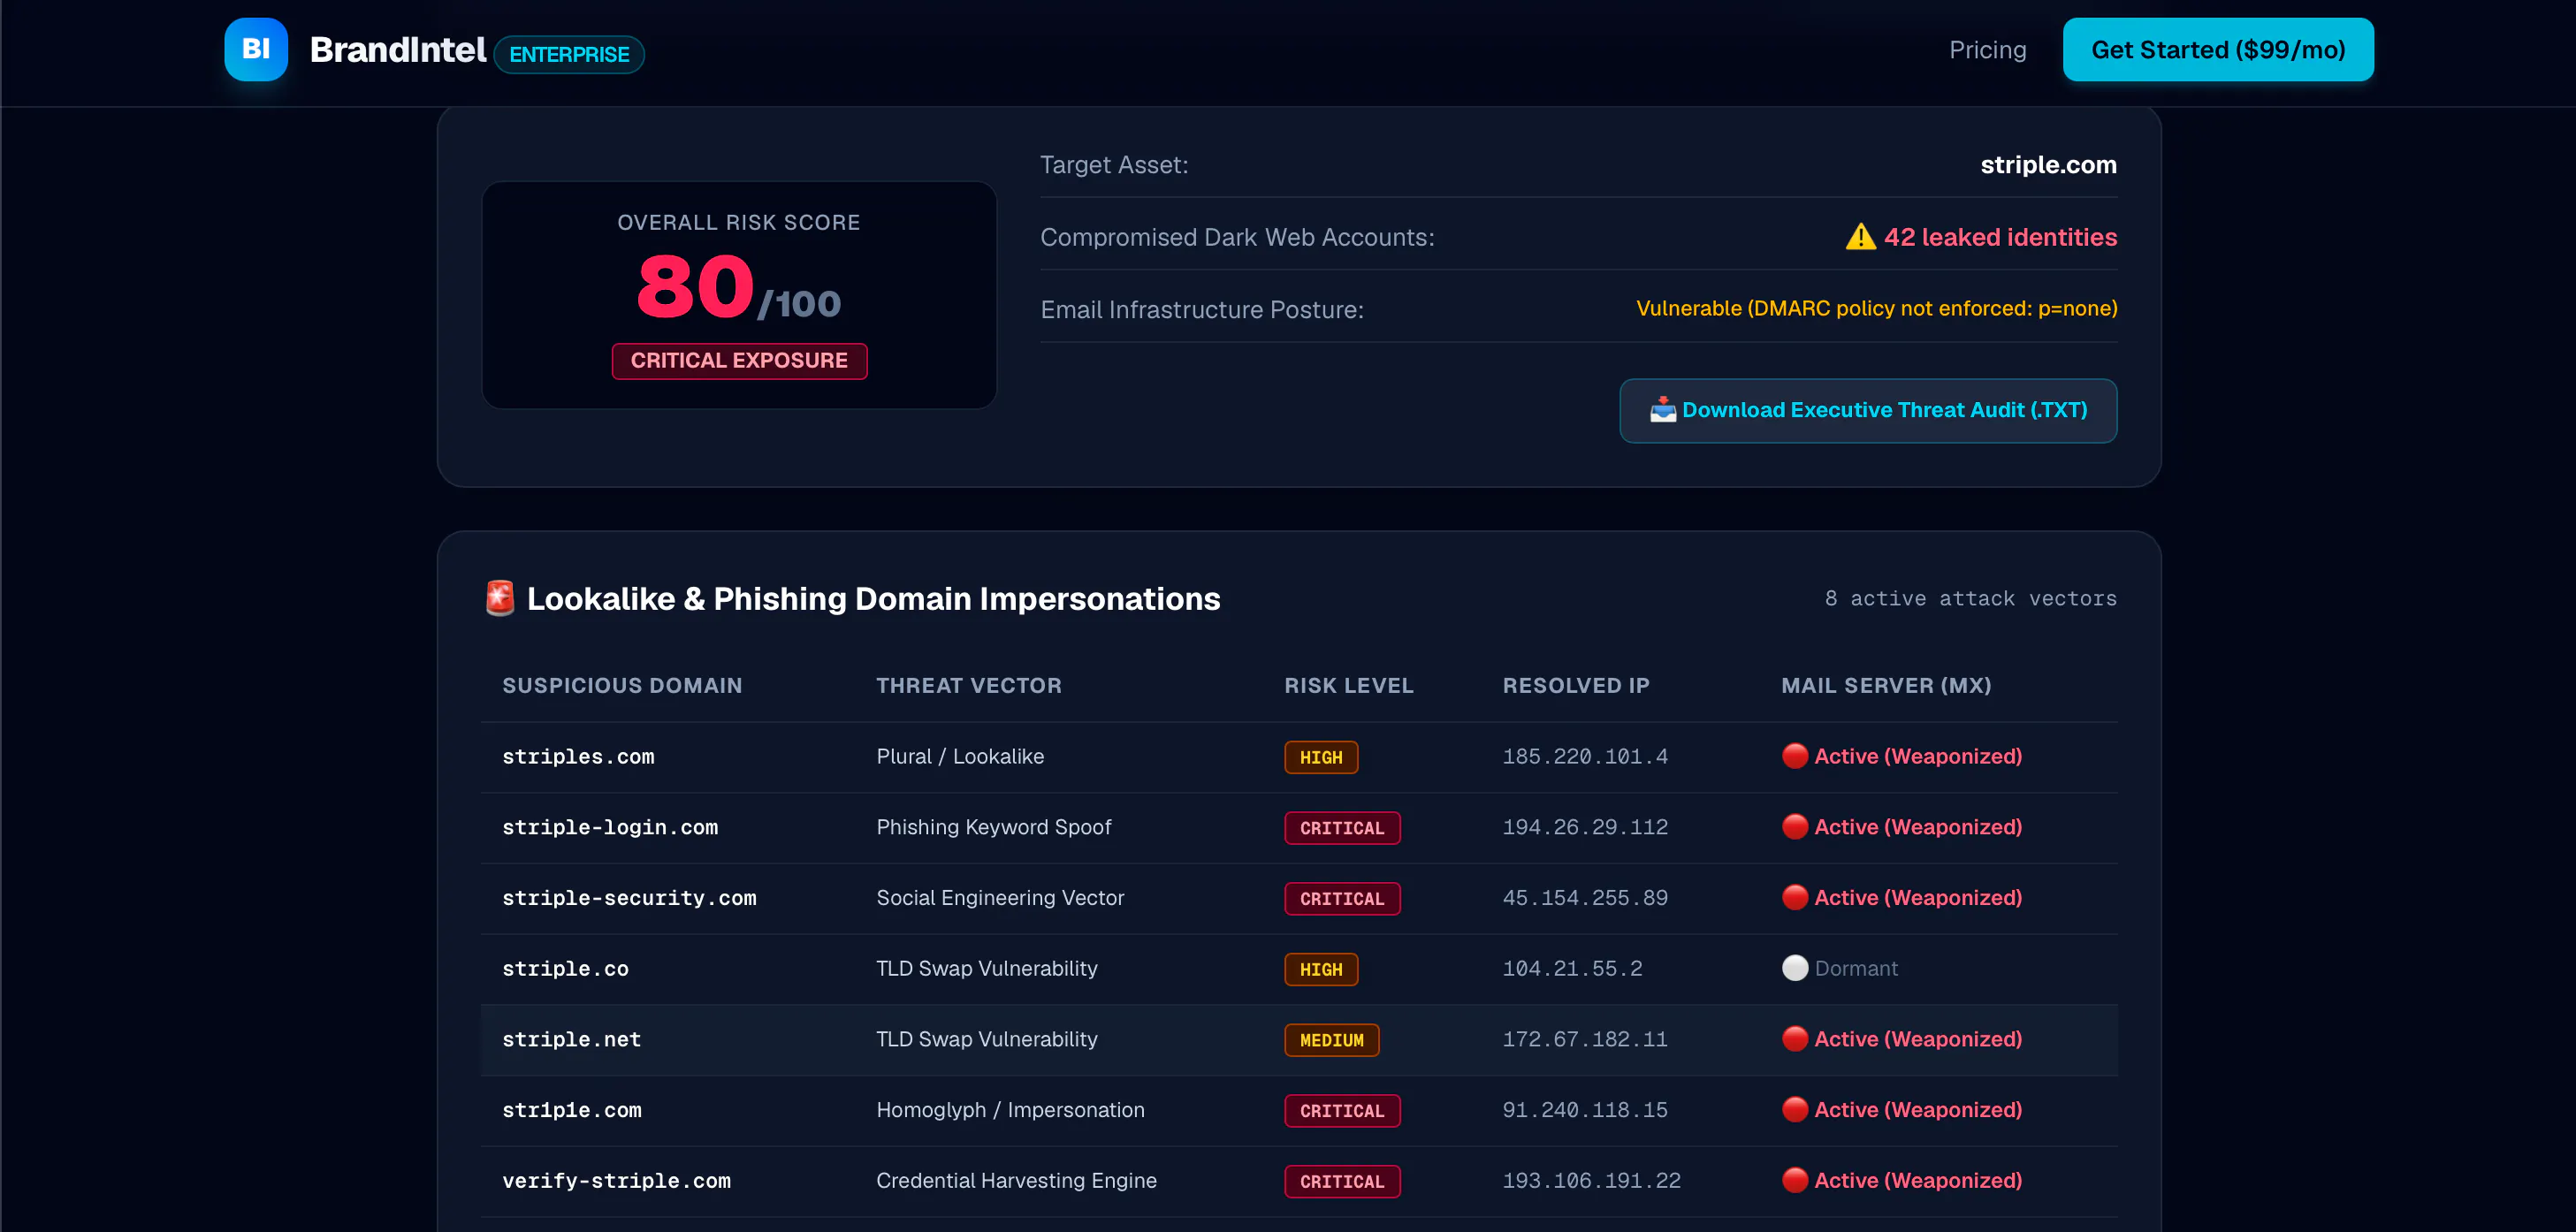The image size is (2576, 1232).
Task: Click the BI logo icon
Action: point(256,49)
